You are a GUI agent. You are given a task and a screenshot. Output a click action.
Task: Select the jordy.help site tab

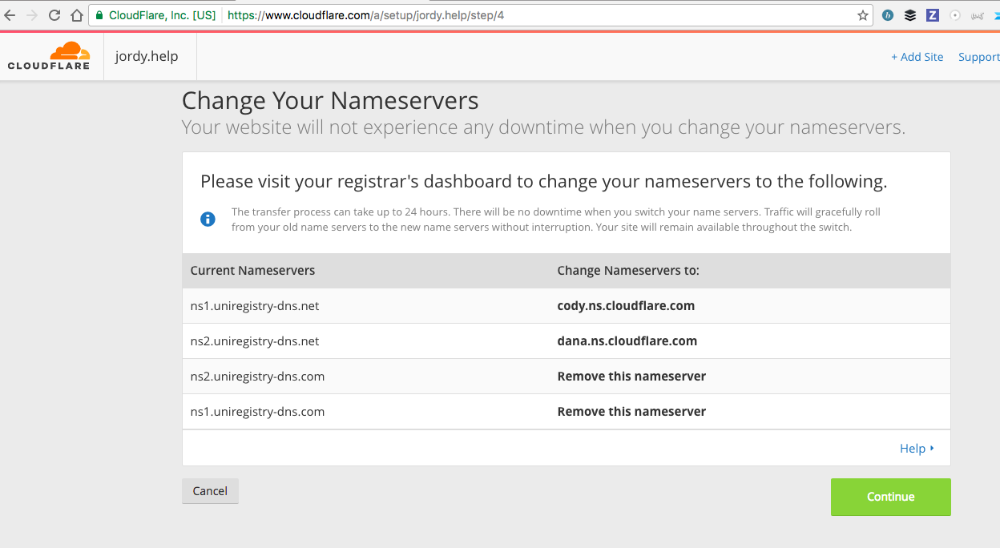click(x=147, y=56)
